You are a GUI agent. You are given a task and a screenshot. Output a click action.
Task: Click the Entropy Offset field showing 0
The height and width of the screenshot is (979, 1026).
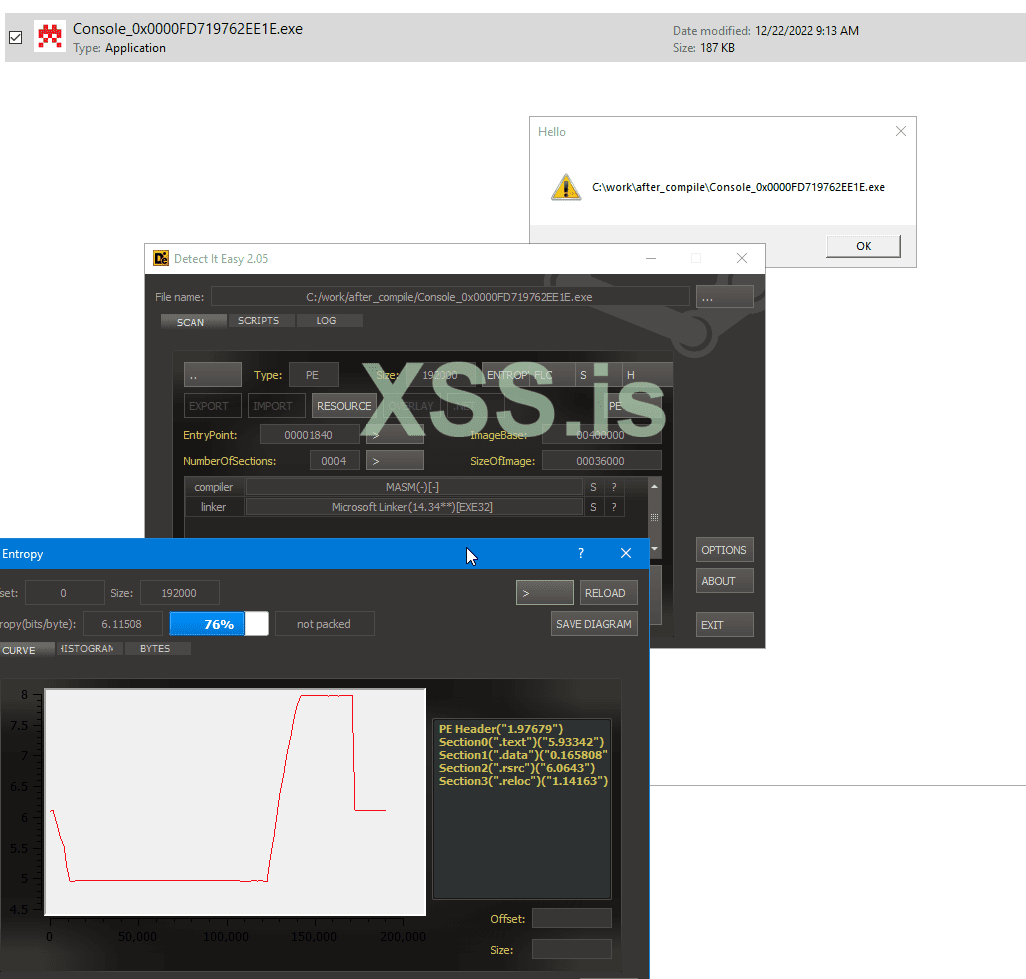64,593
